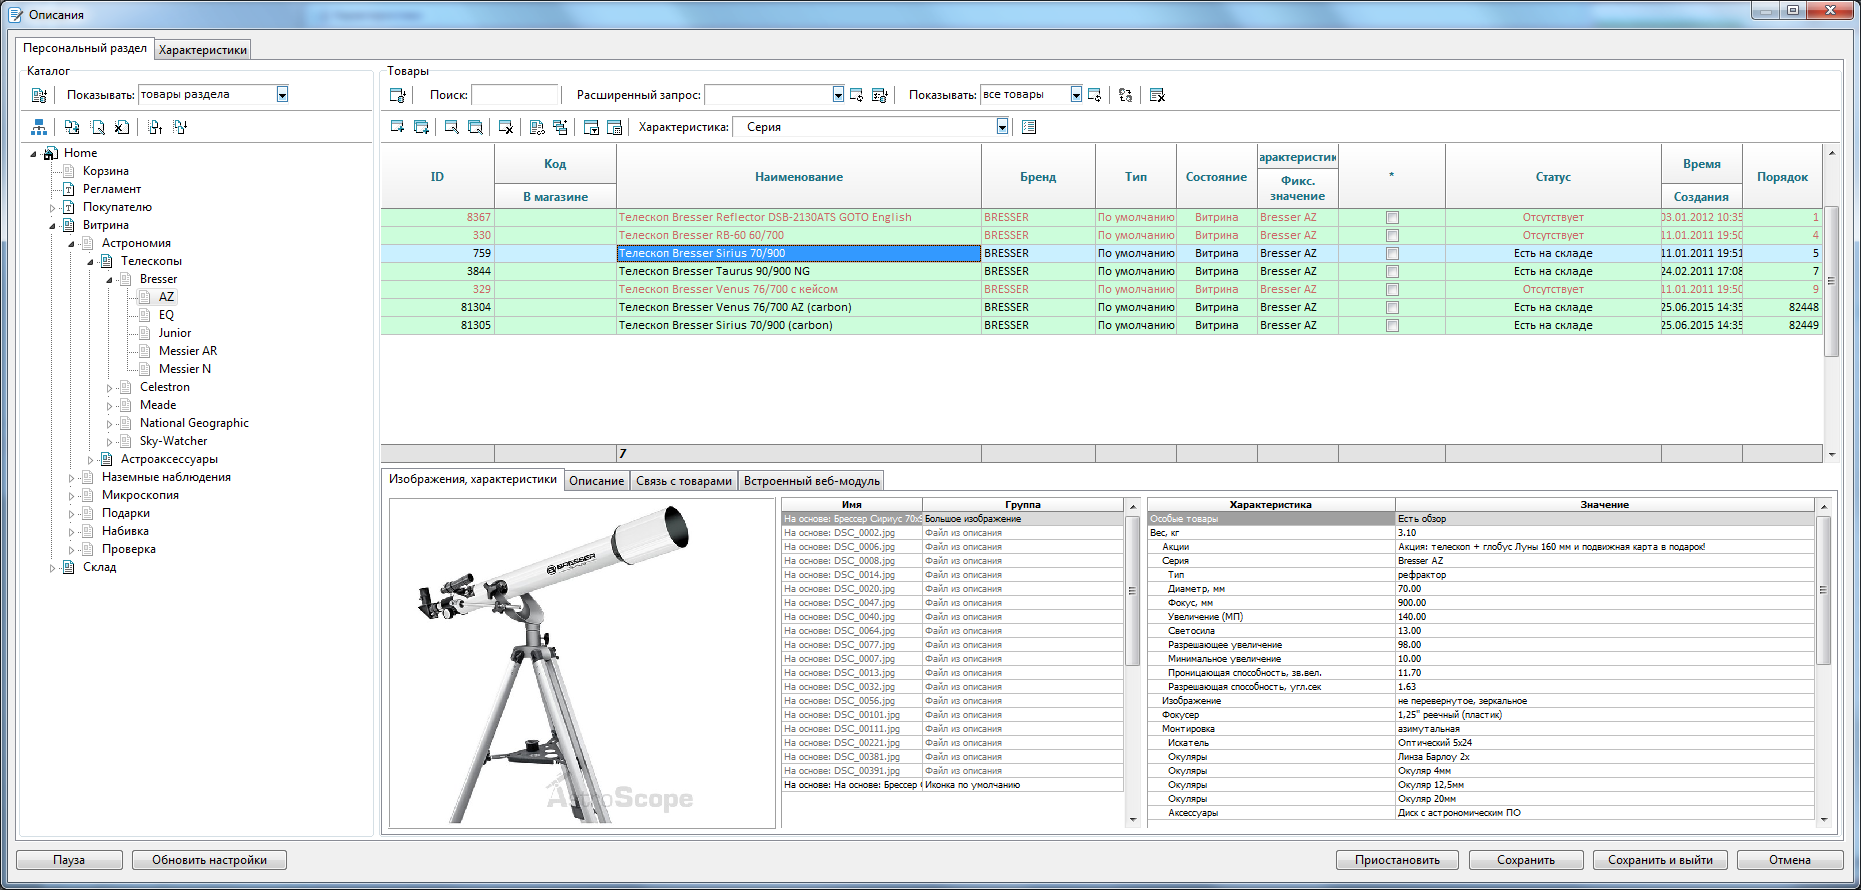Expand the Склад tree node
The height and width of the screenshot is (890, 1861).
point(53,568)
